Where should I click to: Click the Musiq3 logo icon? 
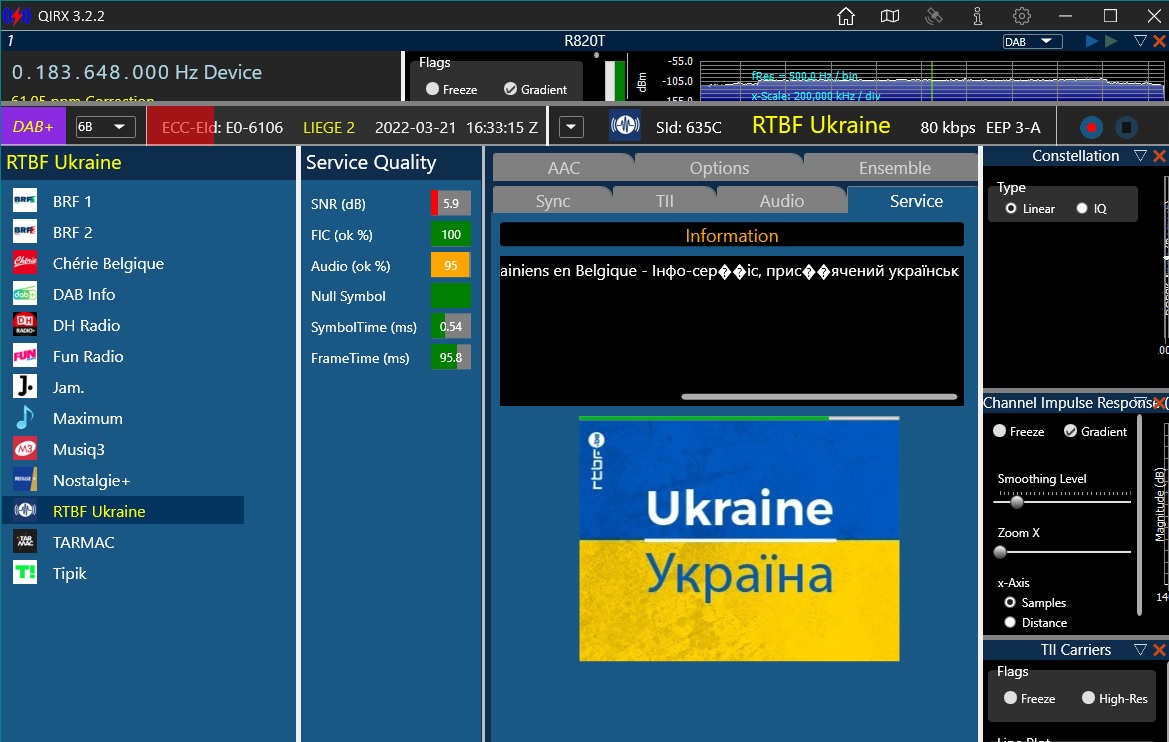(x=25, y=449)
